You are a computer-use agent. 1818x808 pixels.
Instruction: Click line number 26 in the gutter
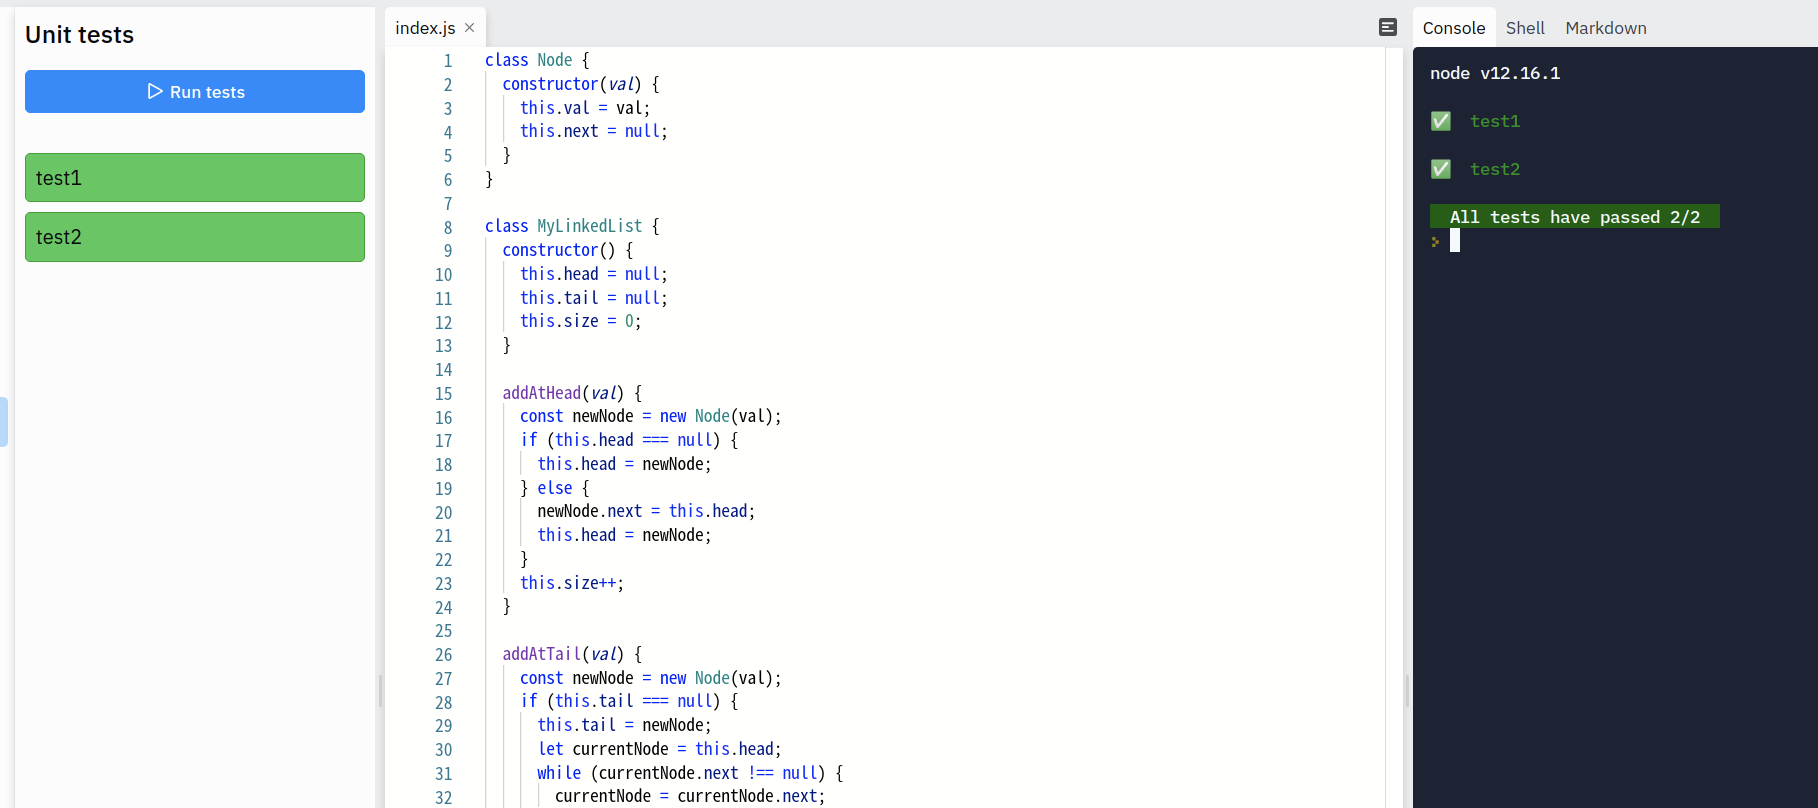click(443, 655)
